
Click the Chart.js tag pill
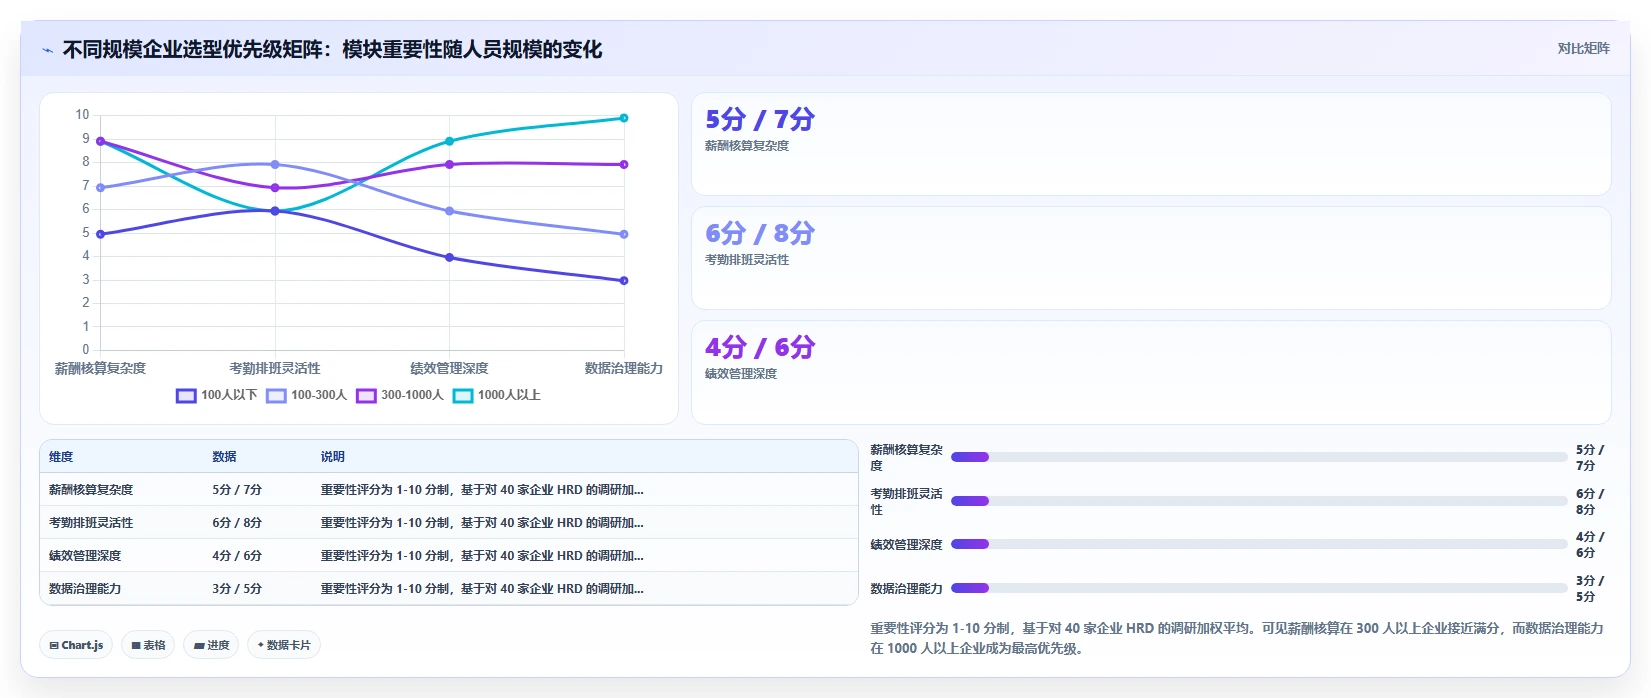click(x=76, y=645)
